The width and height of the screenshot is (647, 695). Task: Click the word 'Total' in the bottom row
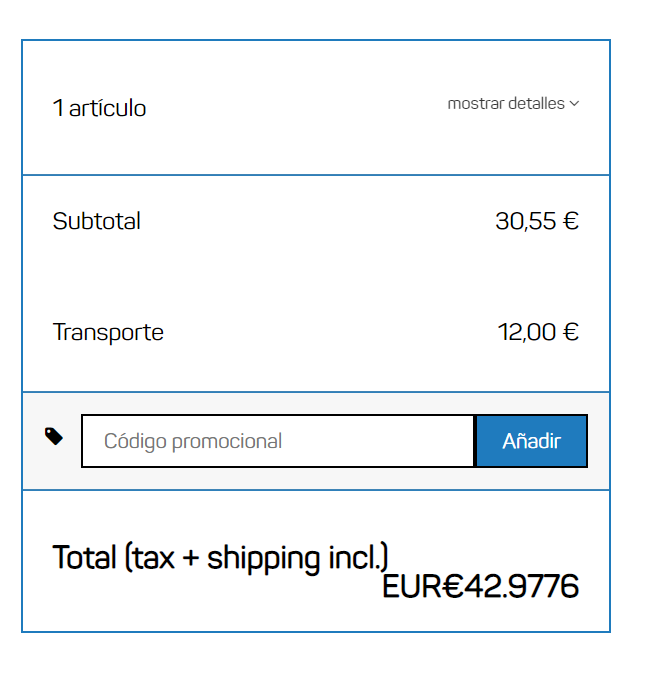(84, 557)
